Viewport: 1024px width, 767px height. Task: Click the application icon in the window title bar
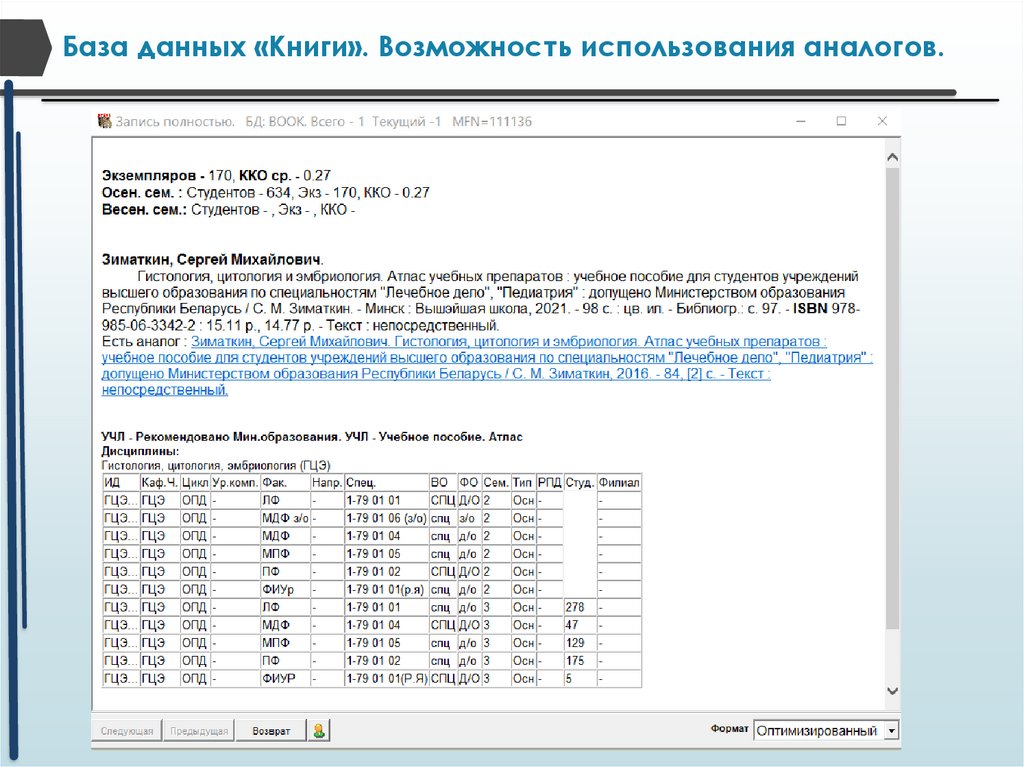(104, 121)
